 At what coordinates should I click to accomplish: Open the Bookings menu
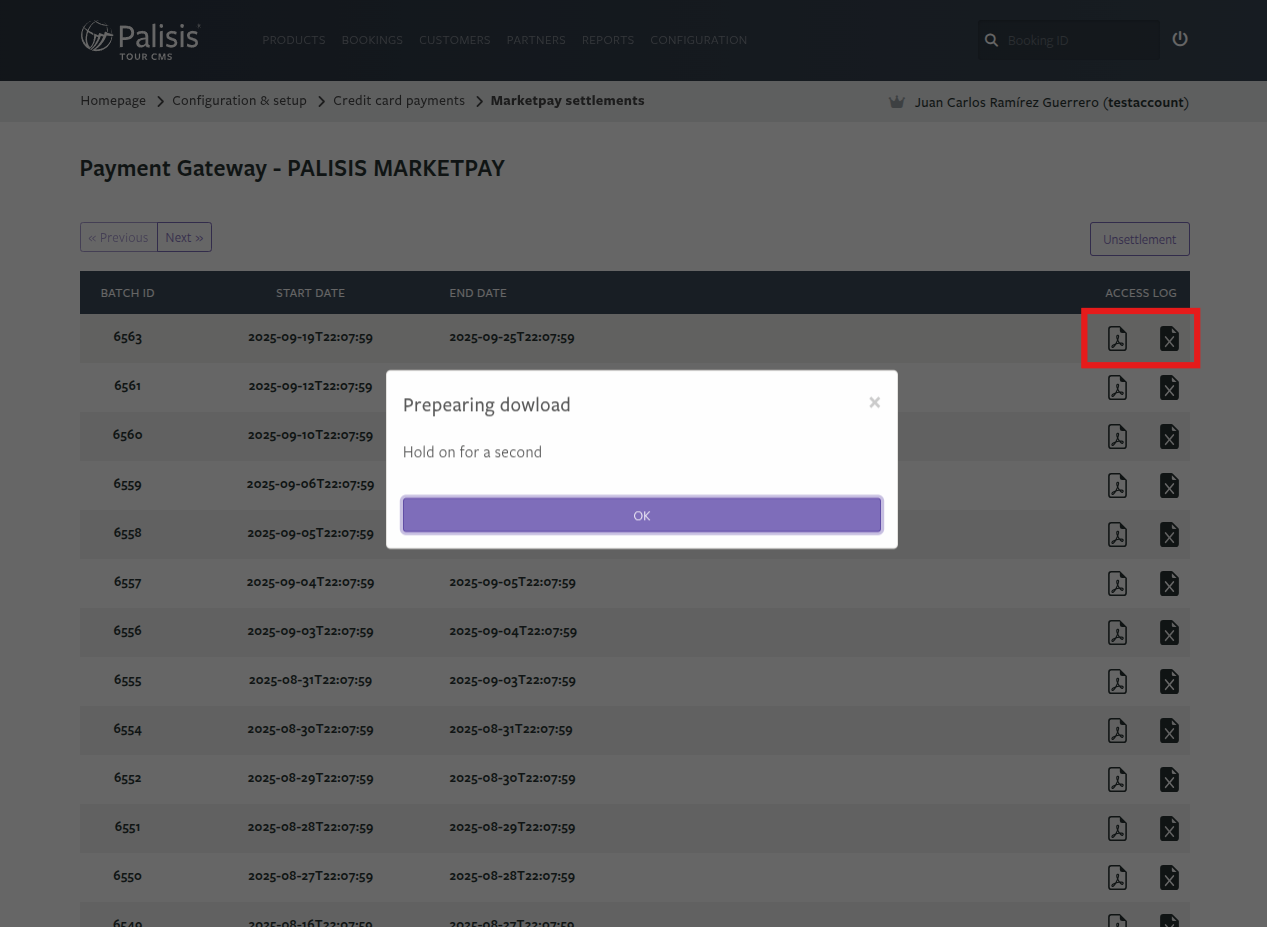(372, 40)
